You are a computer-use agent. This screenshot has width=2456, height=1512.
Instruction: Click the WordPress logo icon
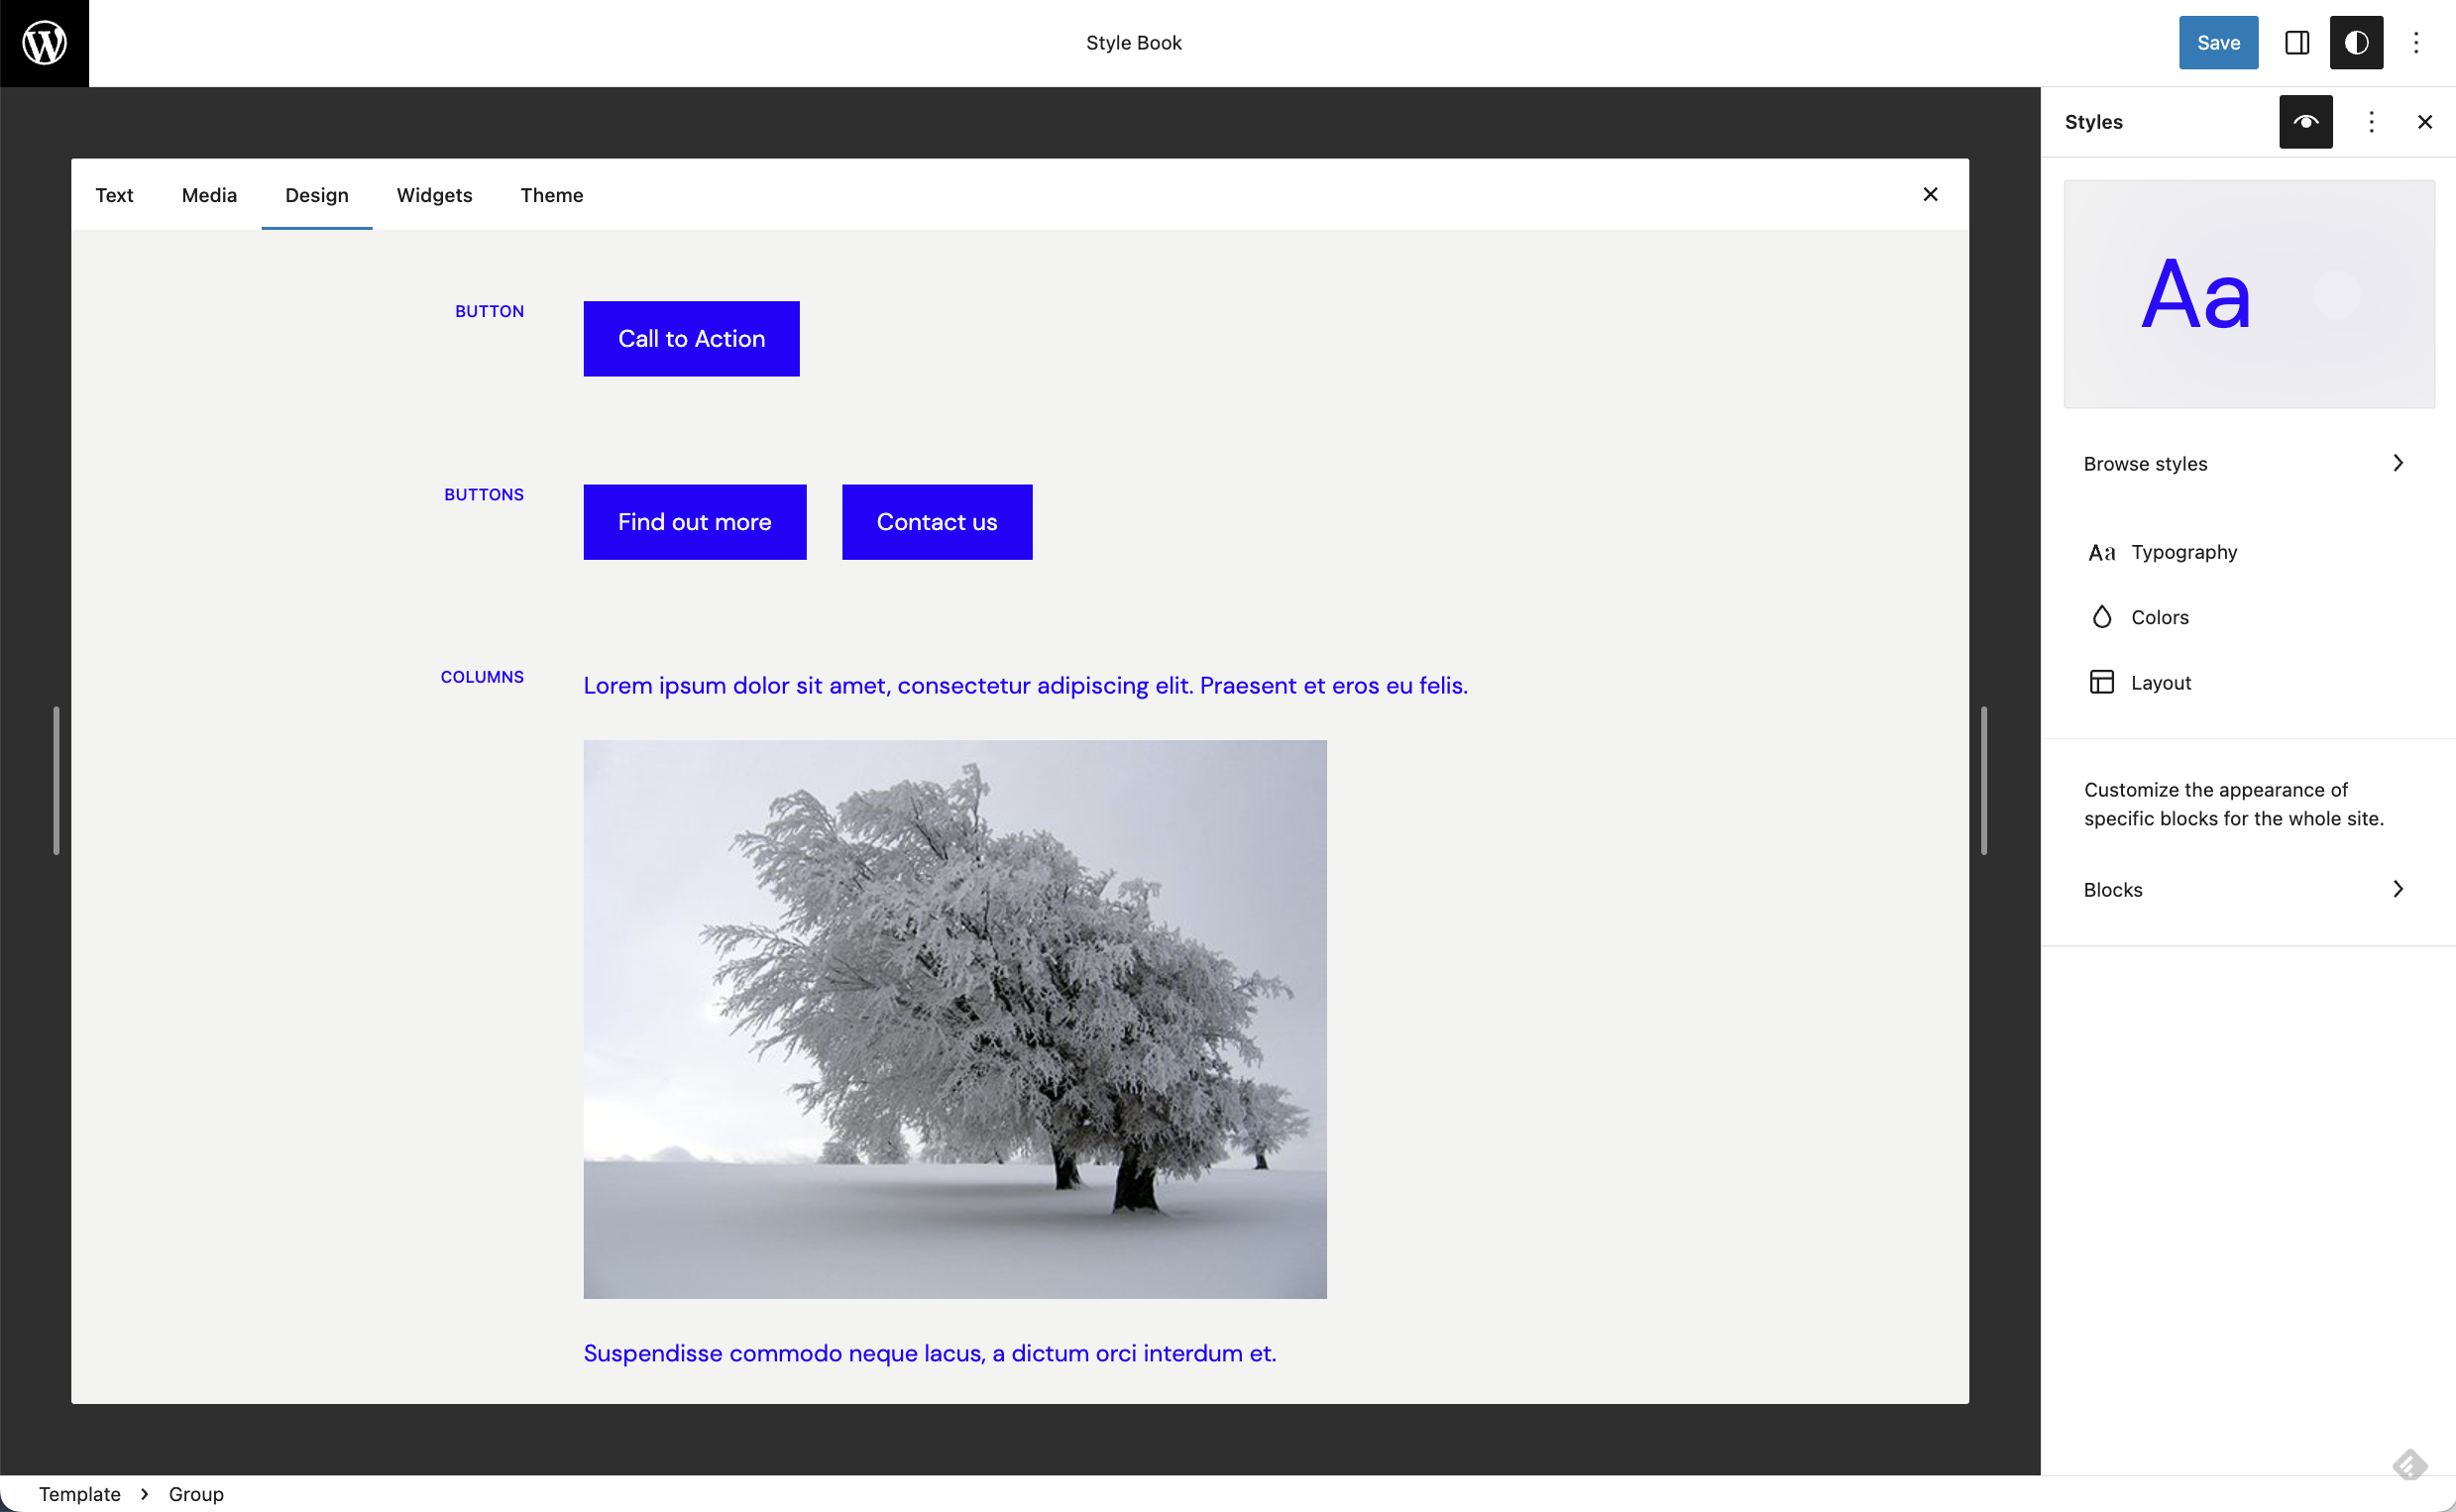[x=44, y=43]
